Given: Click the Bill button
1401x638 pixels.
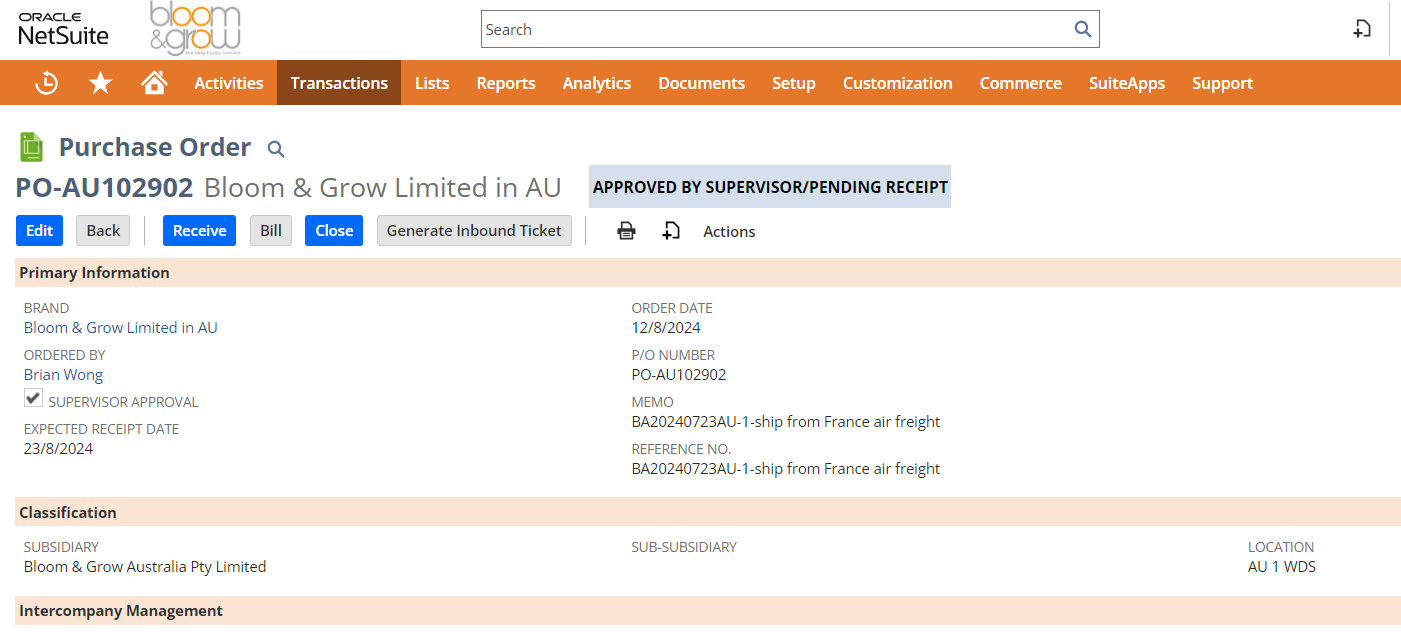Looking at the screenshot, I should click(x=271, y=230).
